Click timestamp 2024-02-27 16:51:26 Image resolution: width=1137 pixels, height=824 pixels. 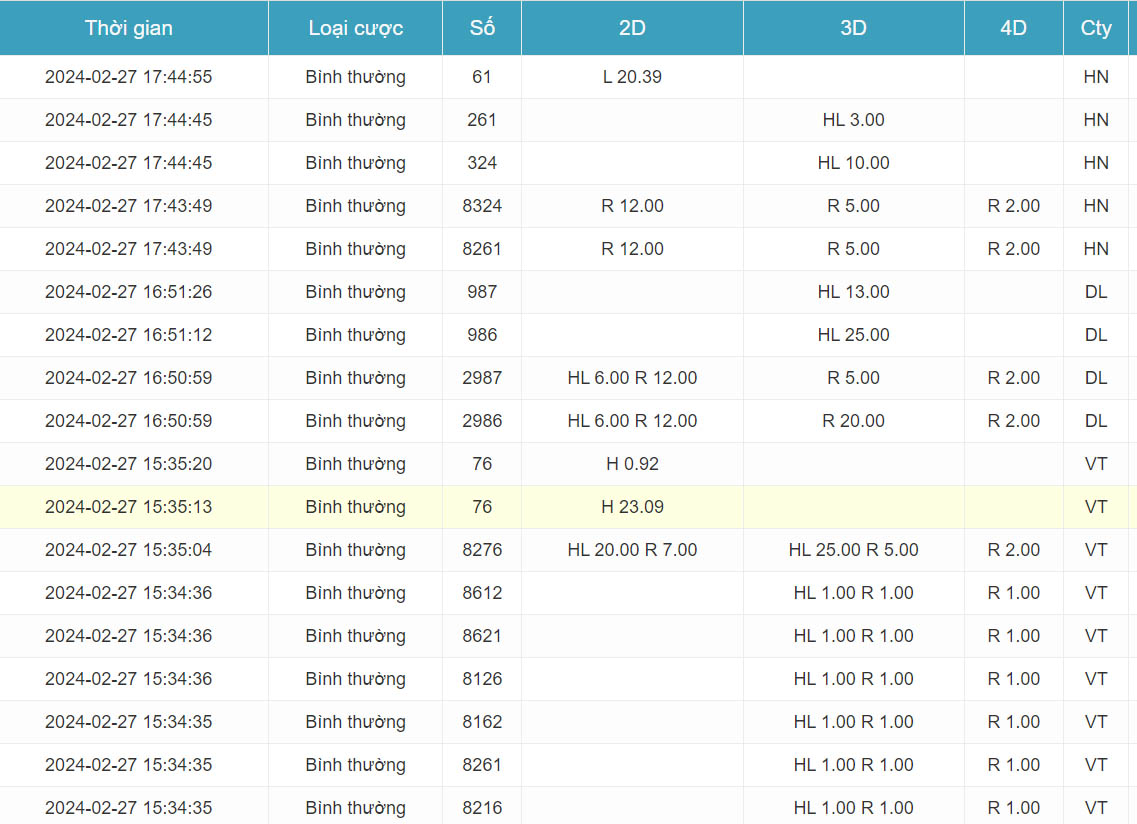pos(128,292)
